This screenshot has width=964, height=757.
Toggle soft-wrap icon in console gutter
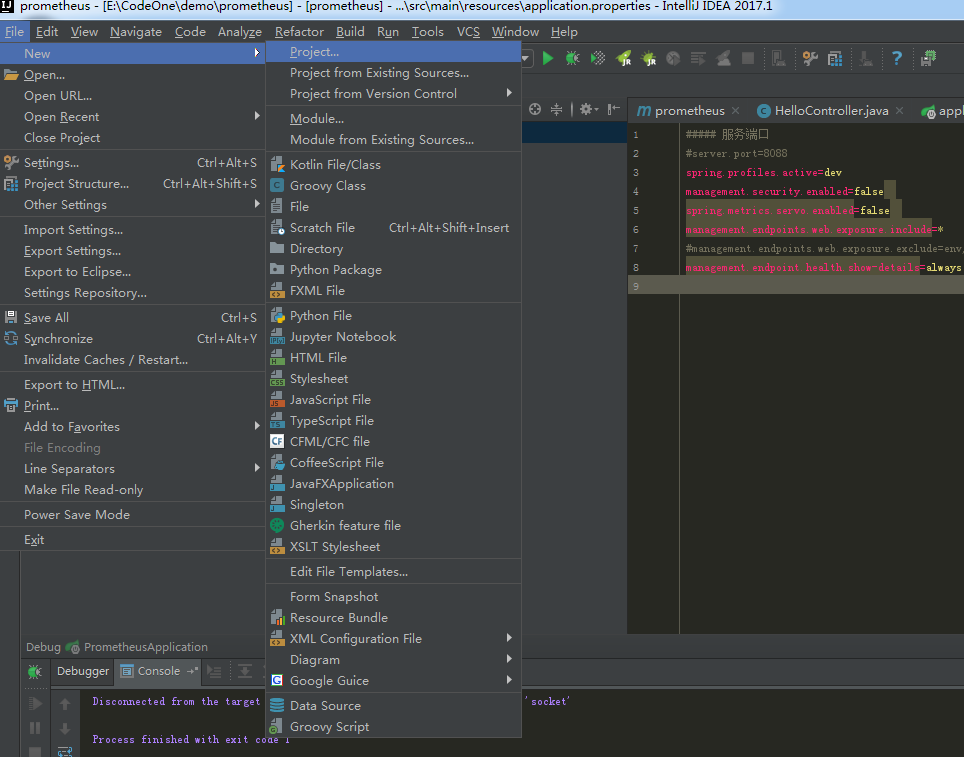click(65, 751)
